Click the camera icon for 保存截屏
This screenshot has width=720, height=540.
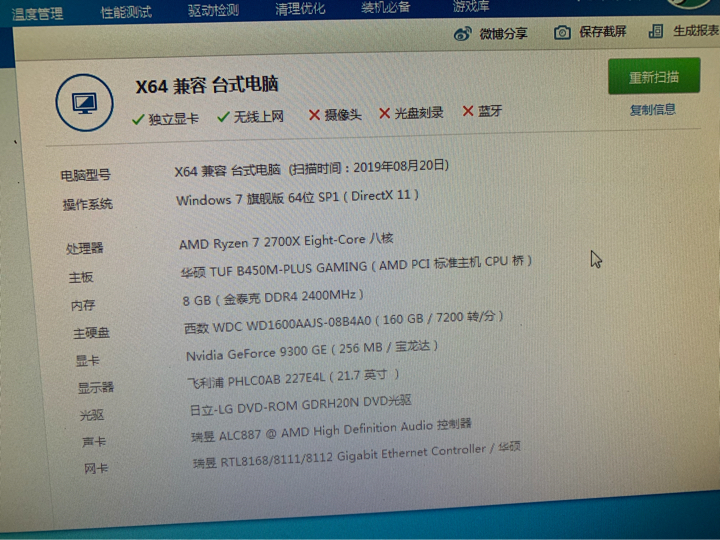(x=563, y=33)
